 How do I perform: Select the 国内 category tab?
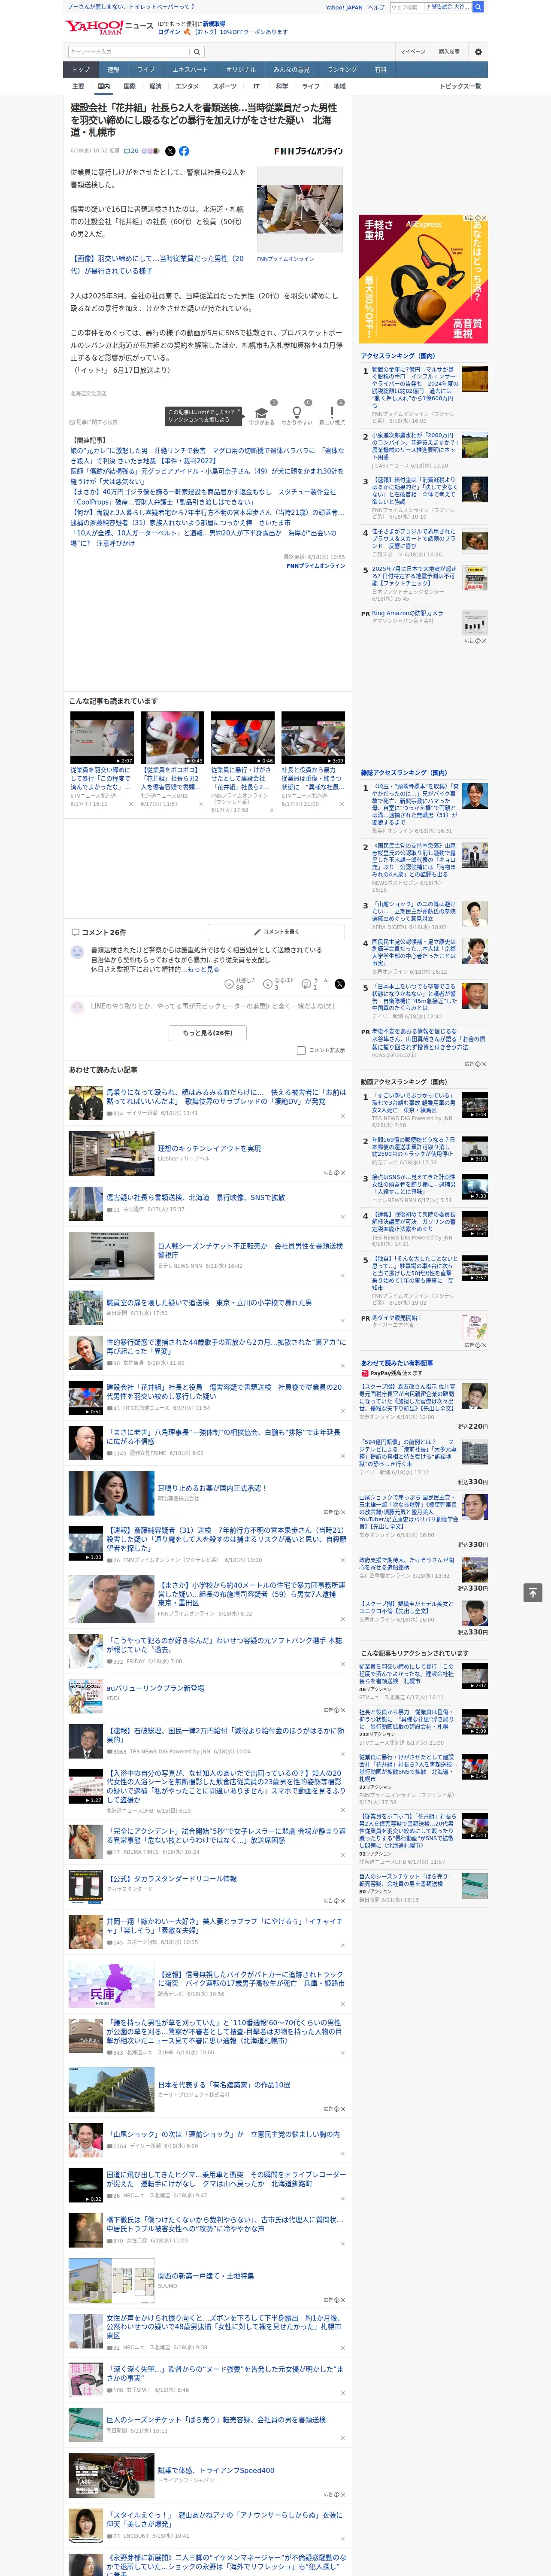[104, 86]
